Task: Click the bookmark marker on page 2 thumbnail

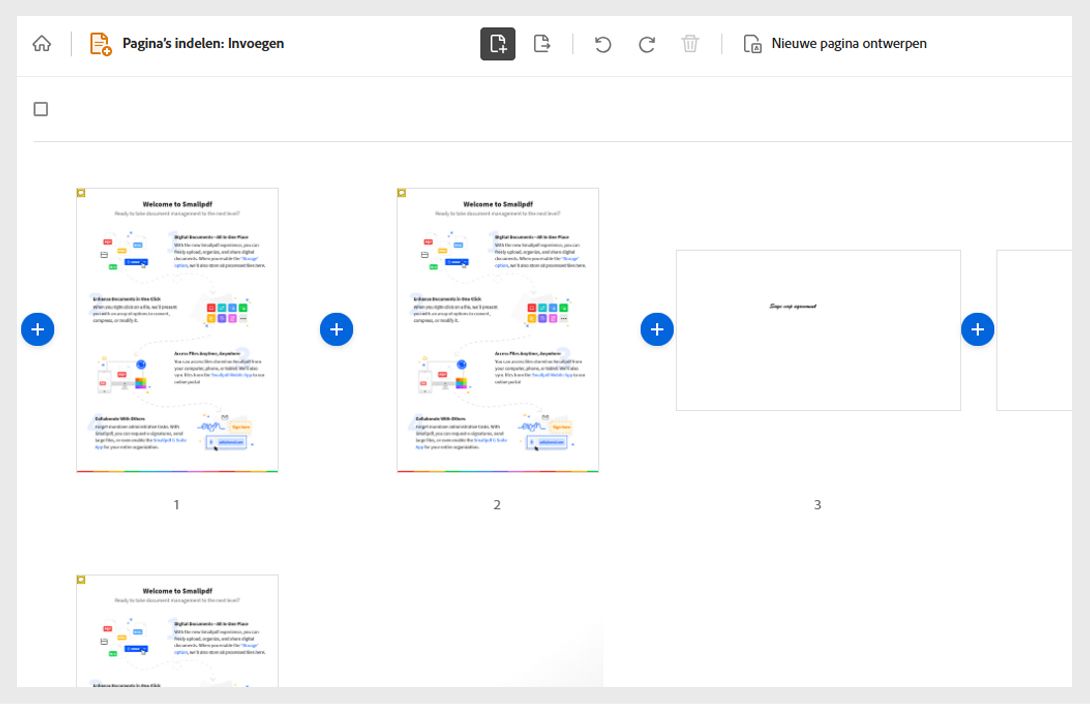Action: tap(403, 193)
